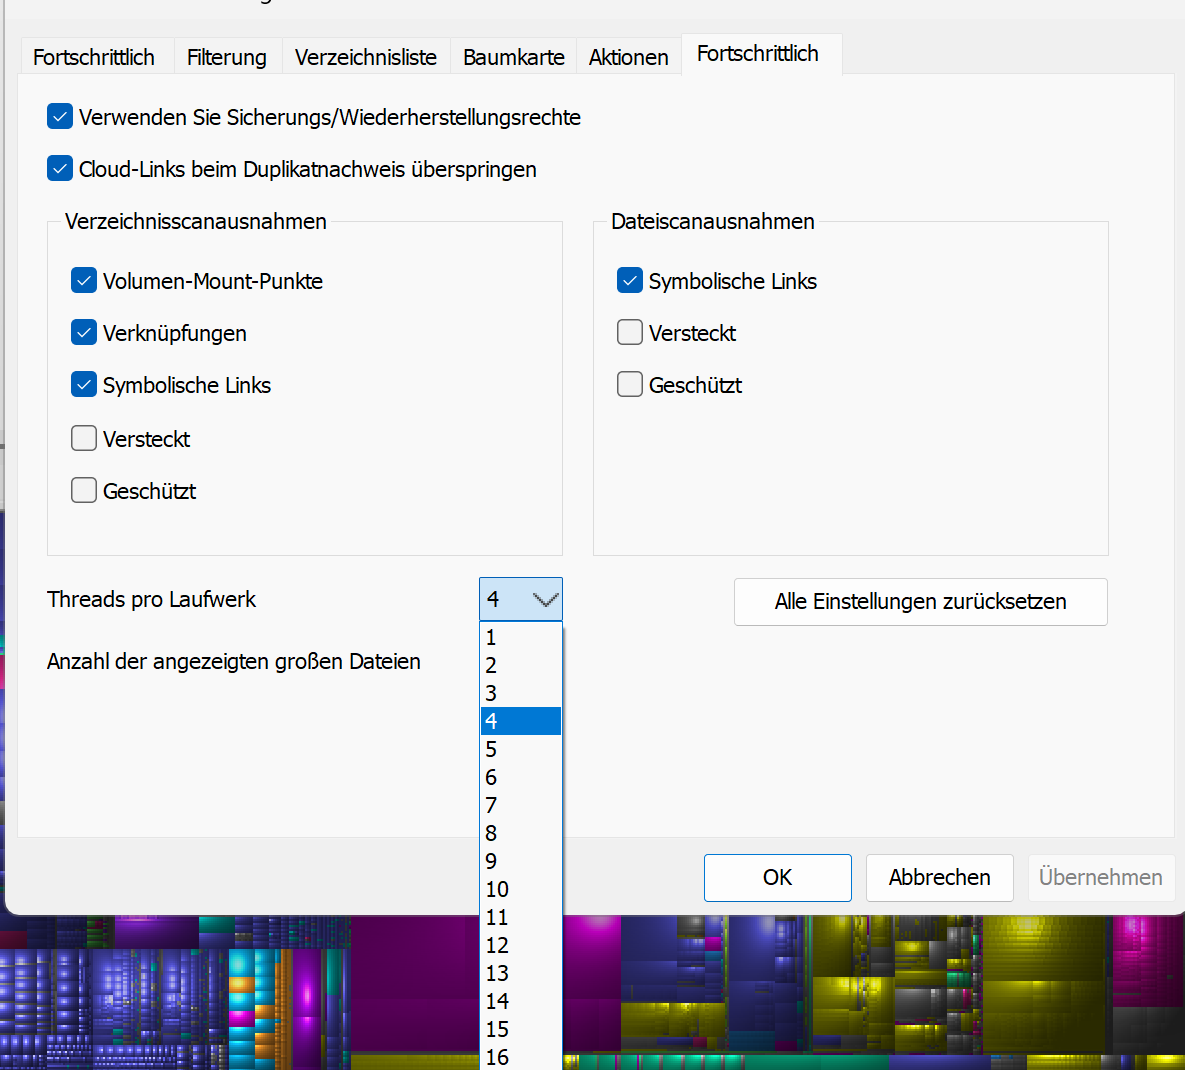1185x1070 pixels.
Task: Toggle Volumen-Mount-Punkte checkbox
Action: (84, 280)
